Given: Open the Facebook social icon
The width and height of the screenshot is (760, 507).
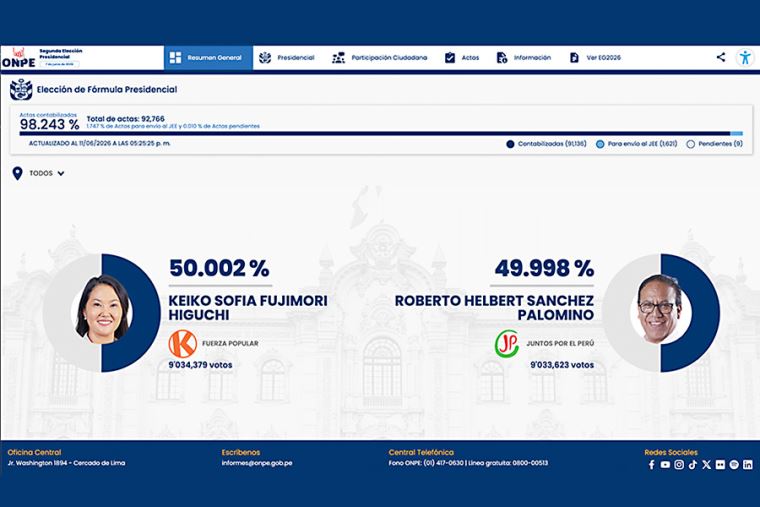Looking at the screenshot, I should click(x=651, y=464).
